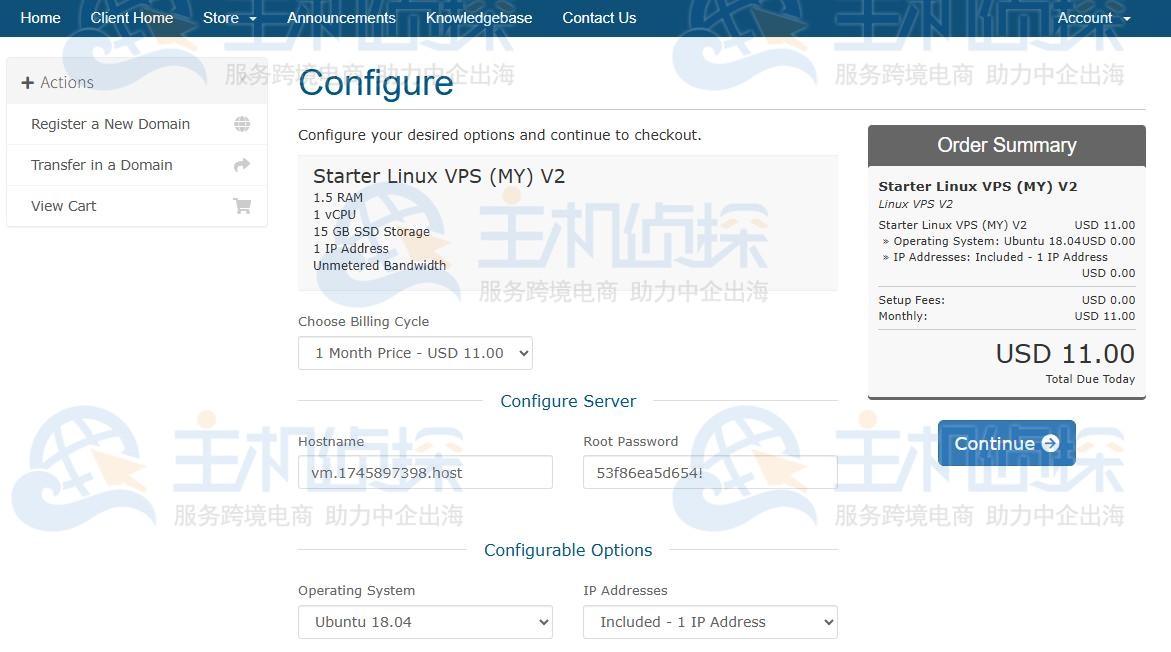
Task: Focus the Root Password text field
Action: coord(710,472)
